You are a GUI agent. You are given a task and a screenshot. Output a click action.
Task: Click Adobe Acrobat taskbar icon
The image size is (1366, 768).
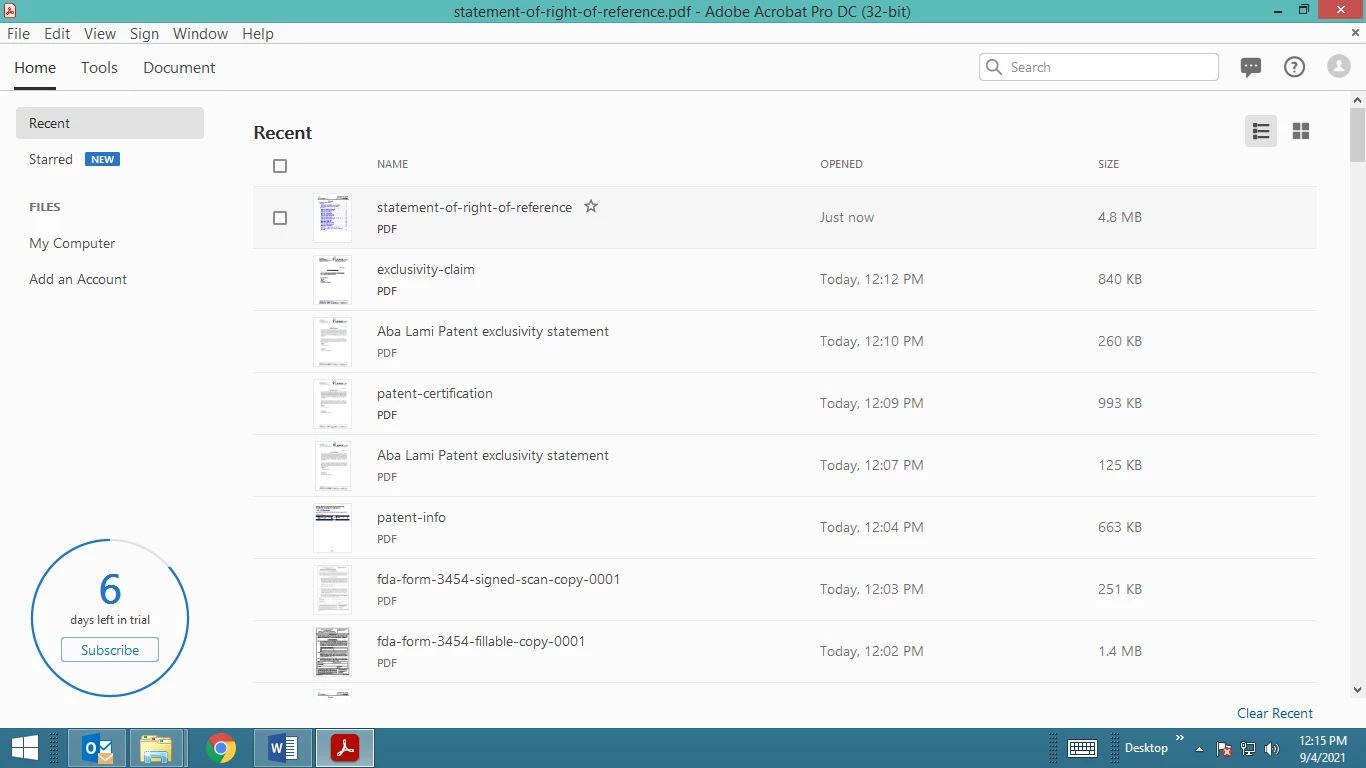coord(345,748)
